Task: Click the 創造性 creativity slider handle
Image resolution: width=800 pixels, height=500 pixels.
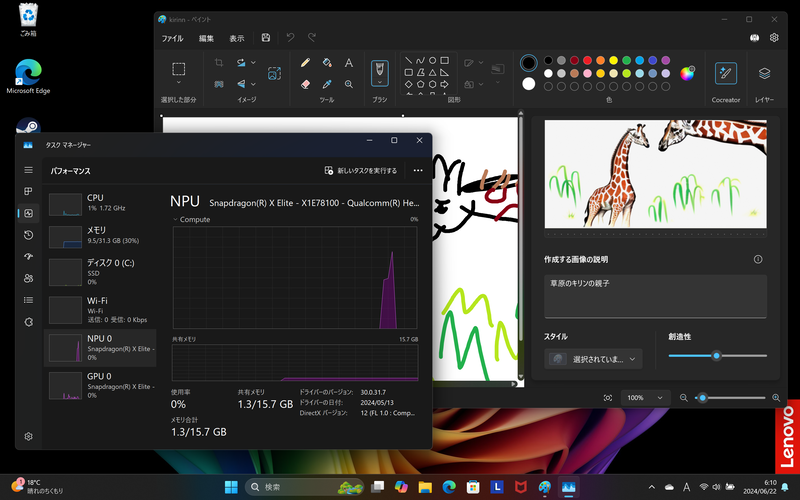Action: [716, 356]
